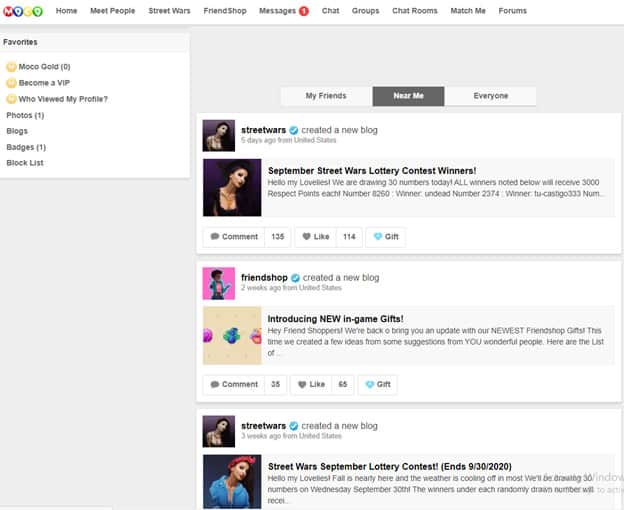Click verified badge on 3 weeks ago streetwars post

click(294, 426)
